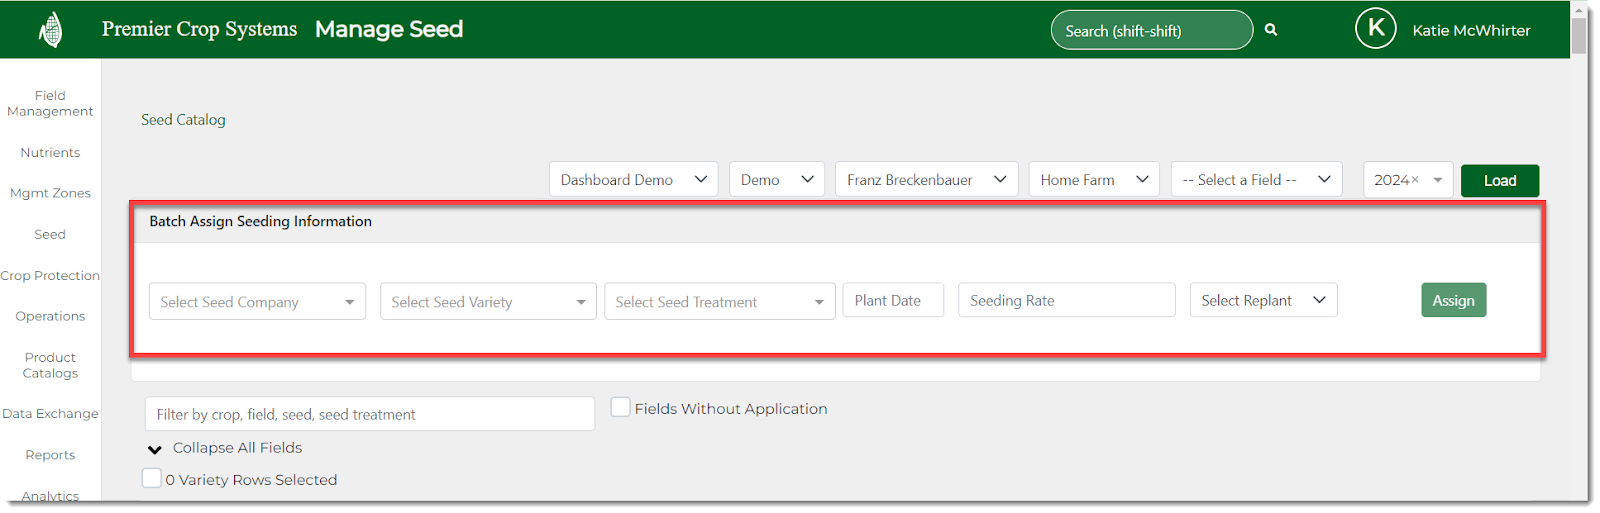
Task: Click the Seed Catalog link
Action: (183, 119)
